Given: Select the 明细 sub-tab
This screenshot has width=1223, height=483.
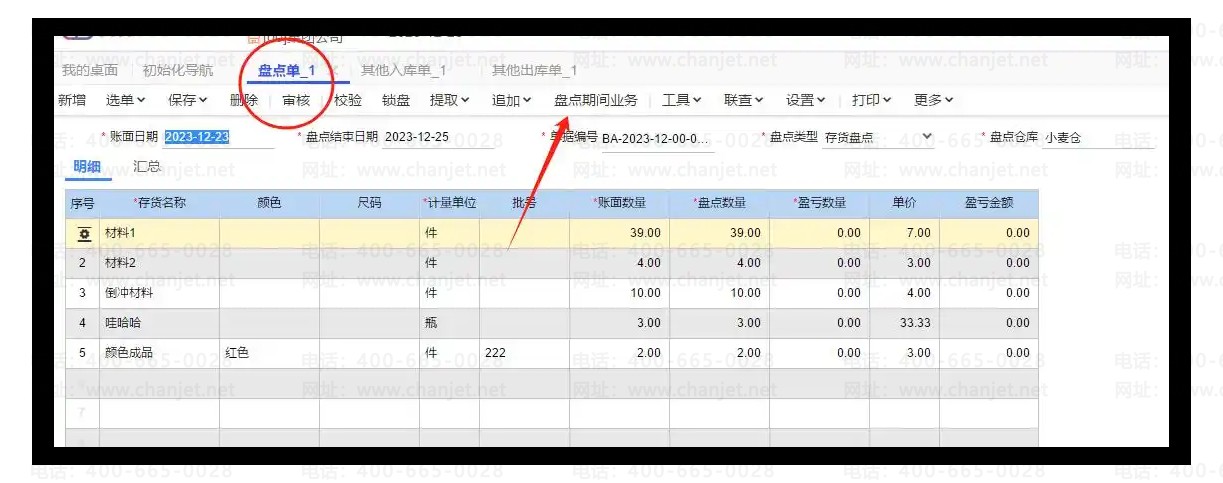Looking at the screenshot, I should (x=86, y=166).
